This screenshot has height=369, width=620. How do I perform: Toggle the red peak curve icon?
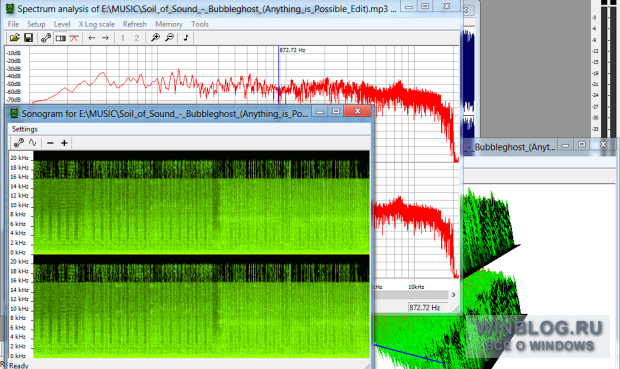click(x=74, y=38)
